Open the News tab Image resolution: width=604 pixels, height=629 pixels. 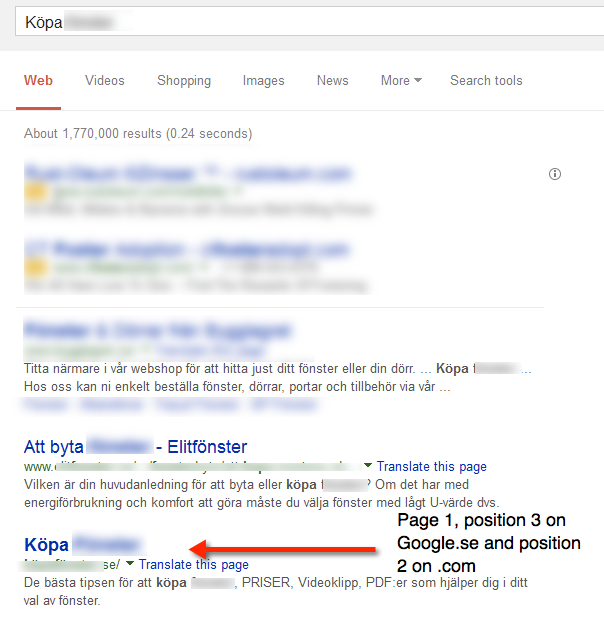click(x=332, y=81)
